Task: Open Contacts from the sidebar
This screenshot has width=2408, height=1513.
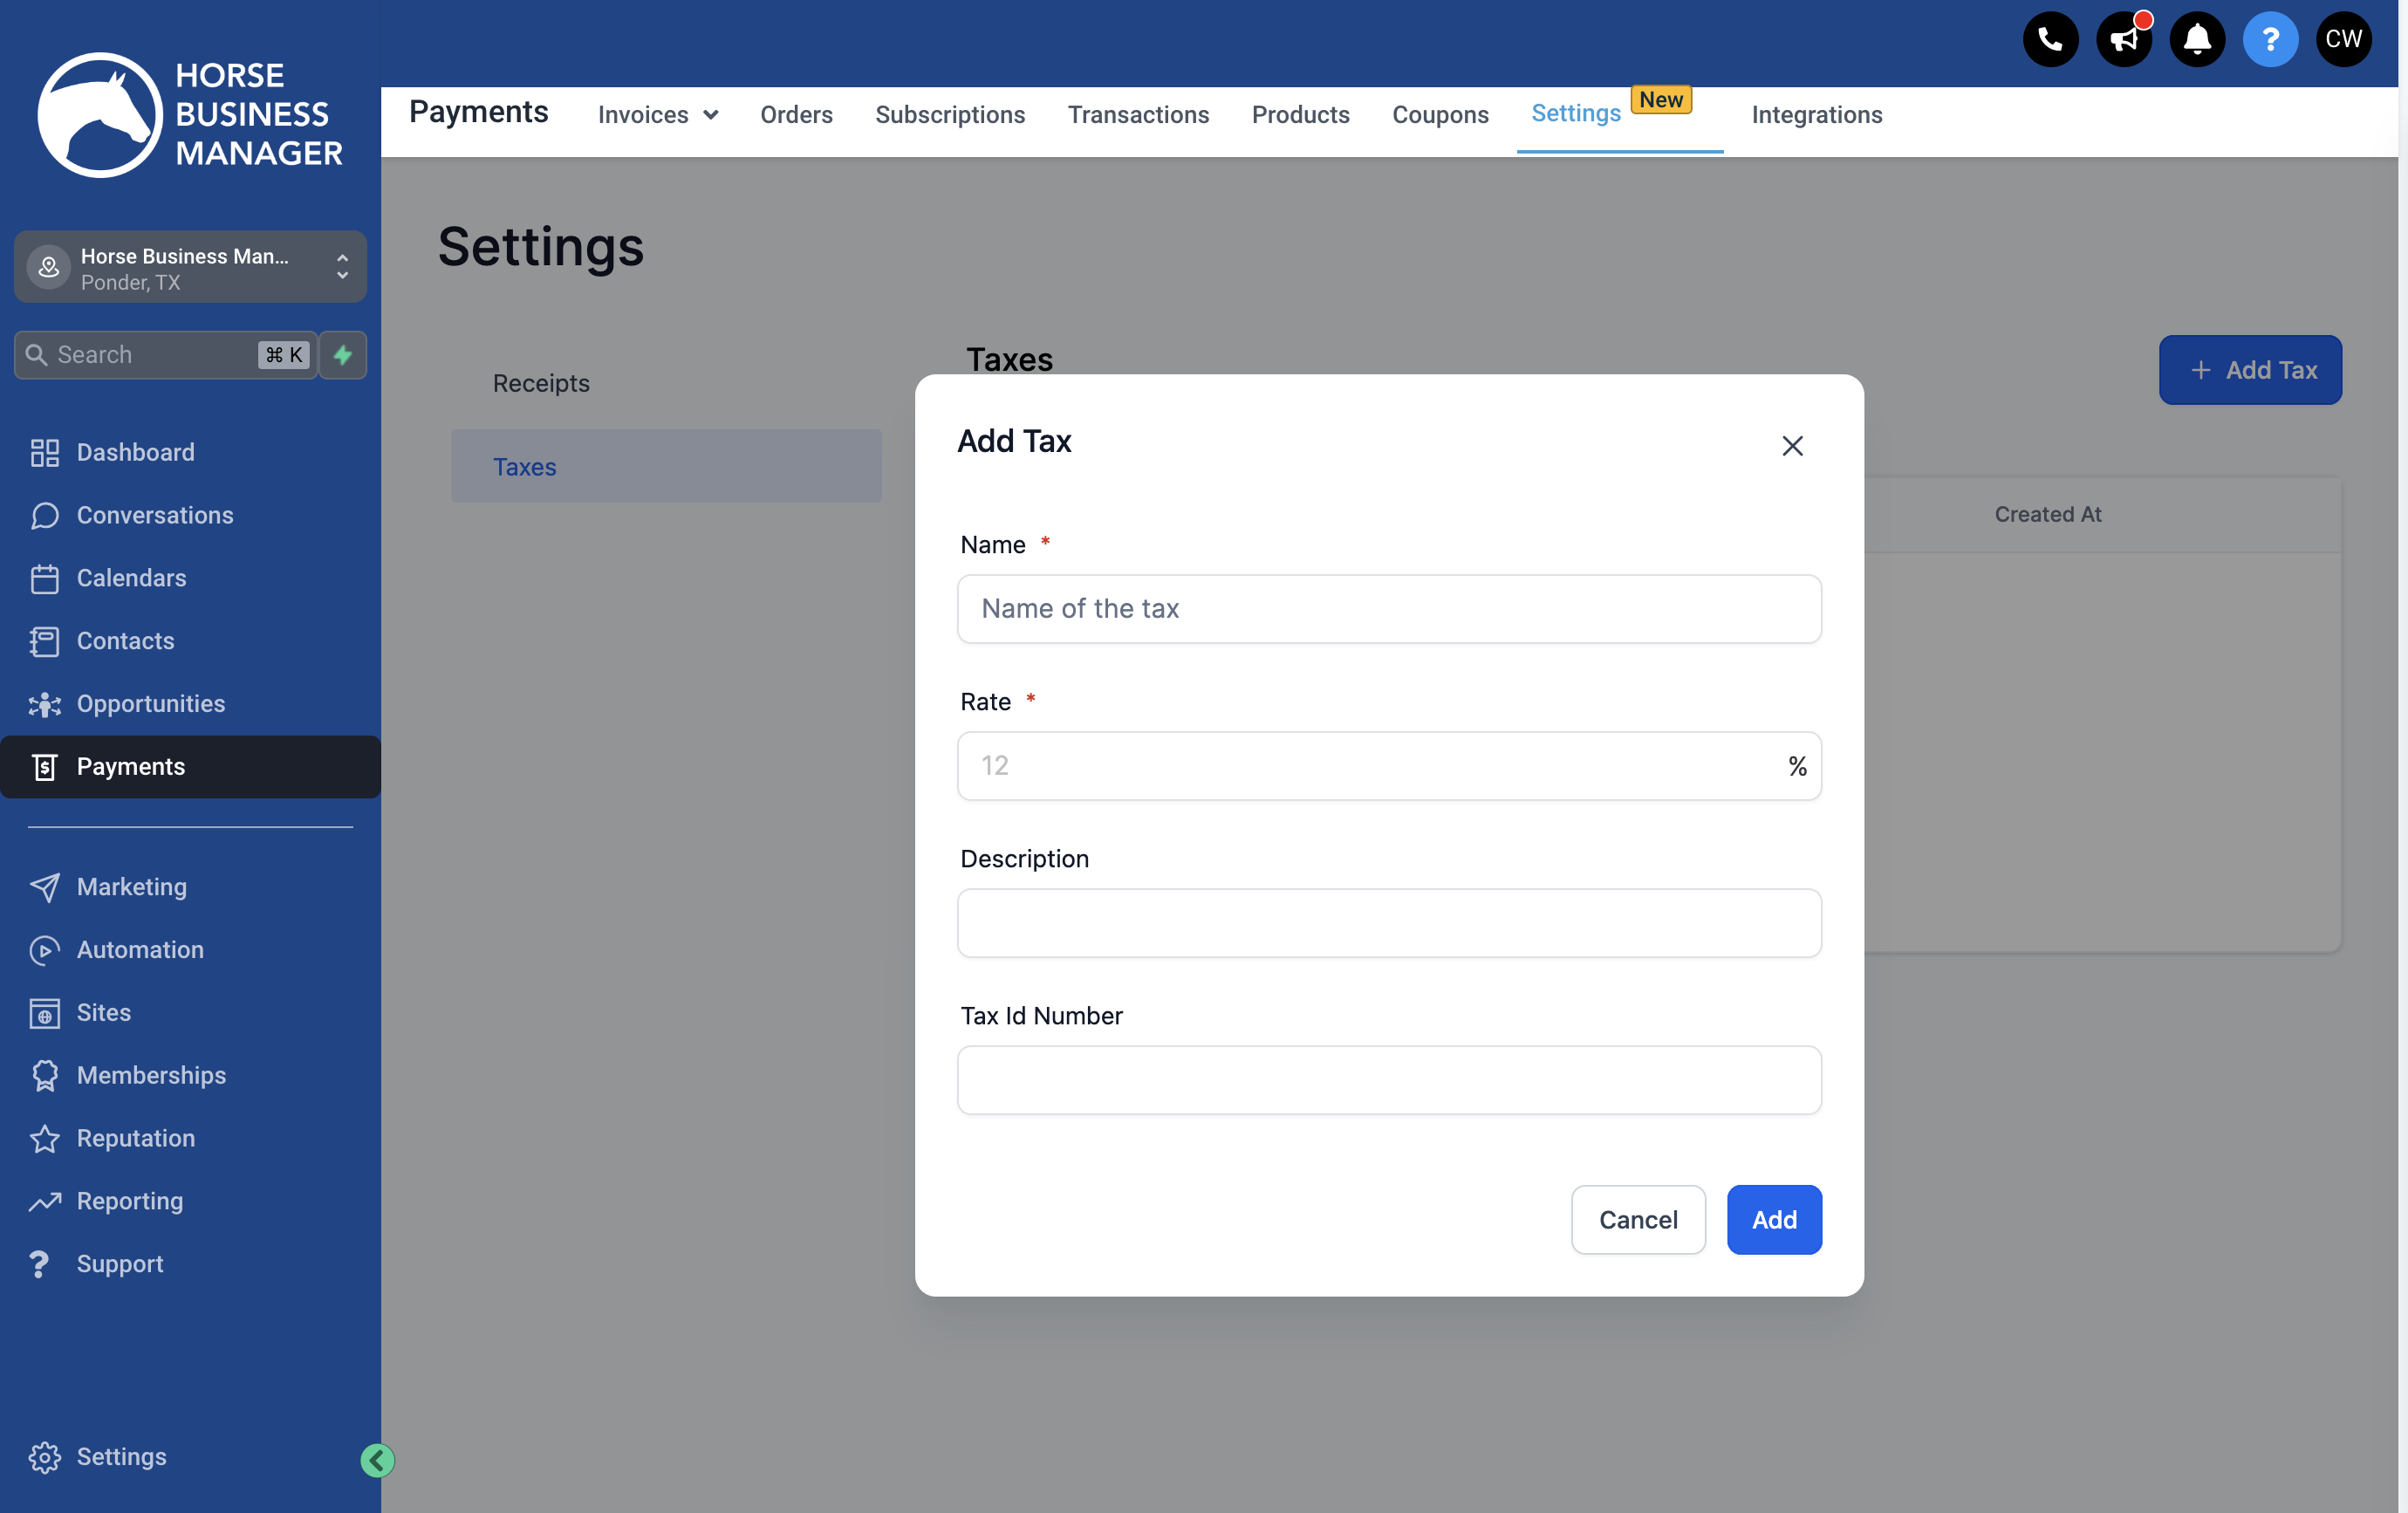Action: (x=190, y=641)
